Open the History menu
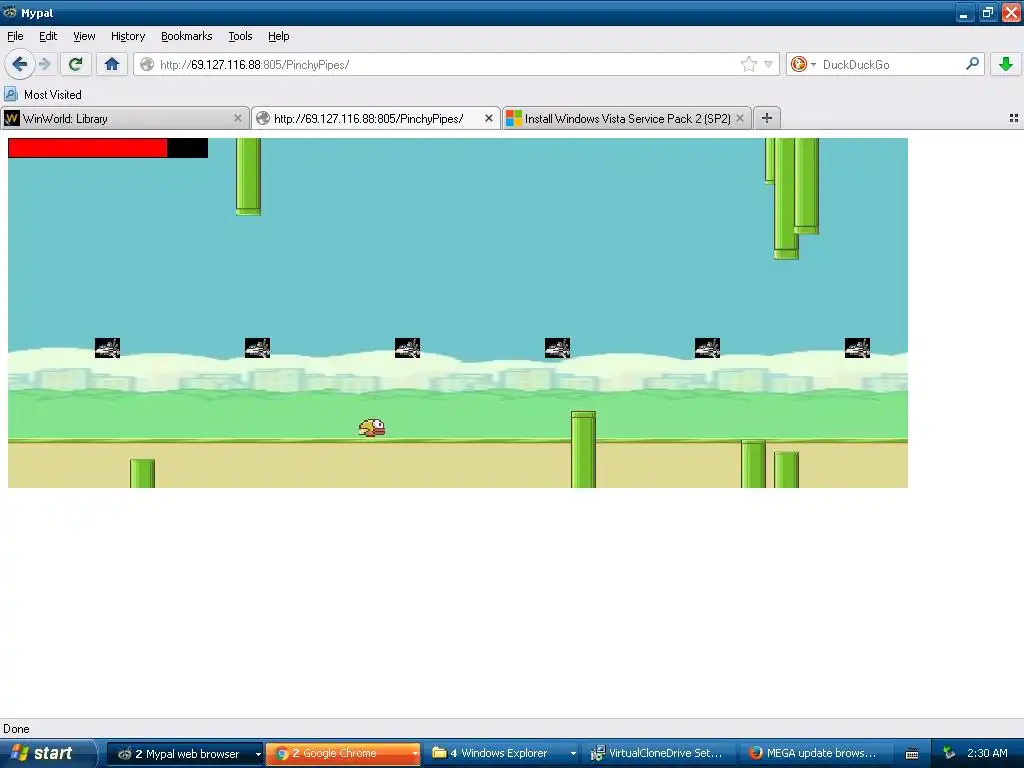 point(127,36)
